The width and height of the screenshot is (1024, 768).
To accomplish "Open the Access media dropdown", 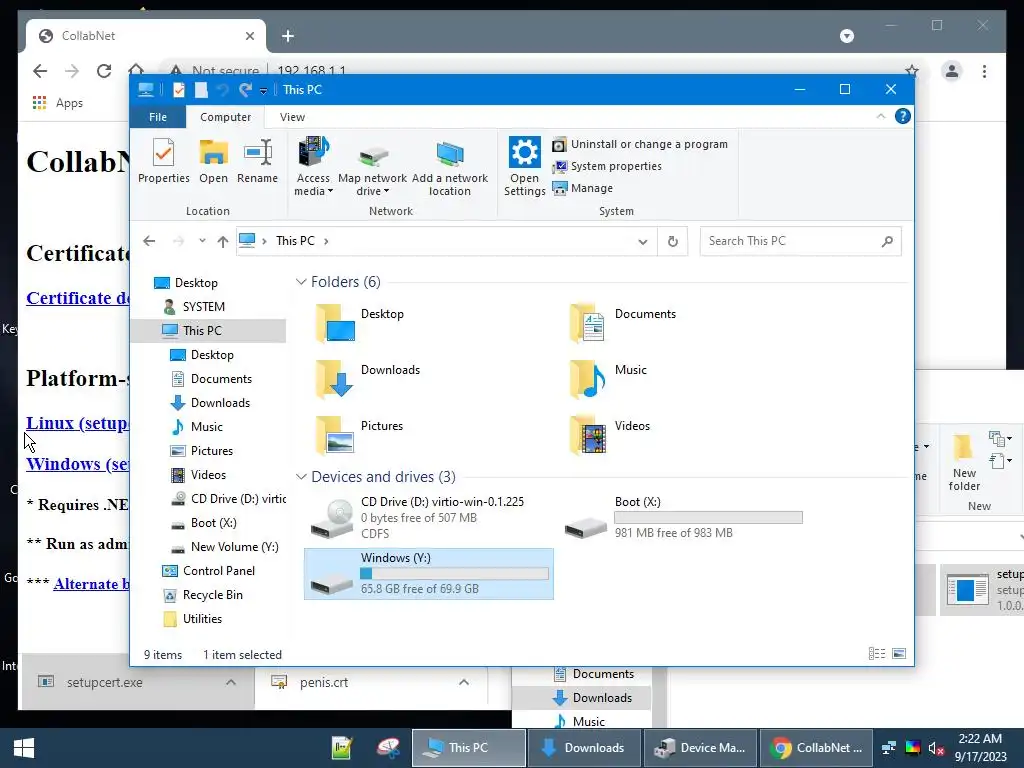I will [x=313, y=167].
